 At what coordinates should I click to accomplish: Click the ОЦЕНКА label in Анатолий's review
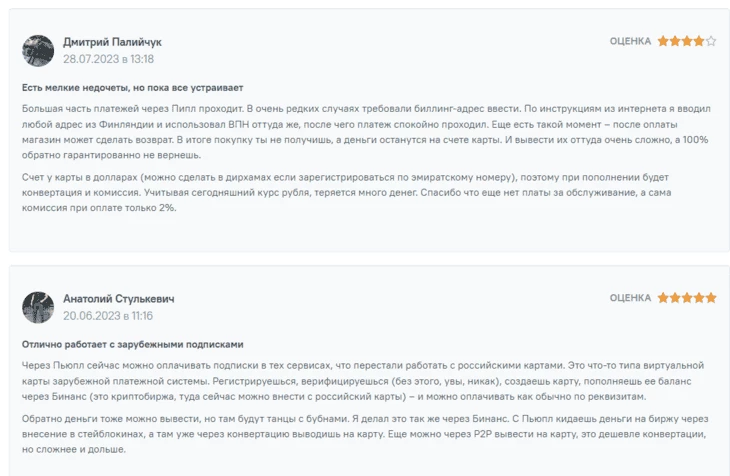(x=630, y=298)
